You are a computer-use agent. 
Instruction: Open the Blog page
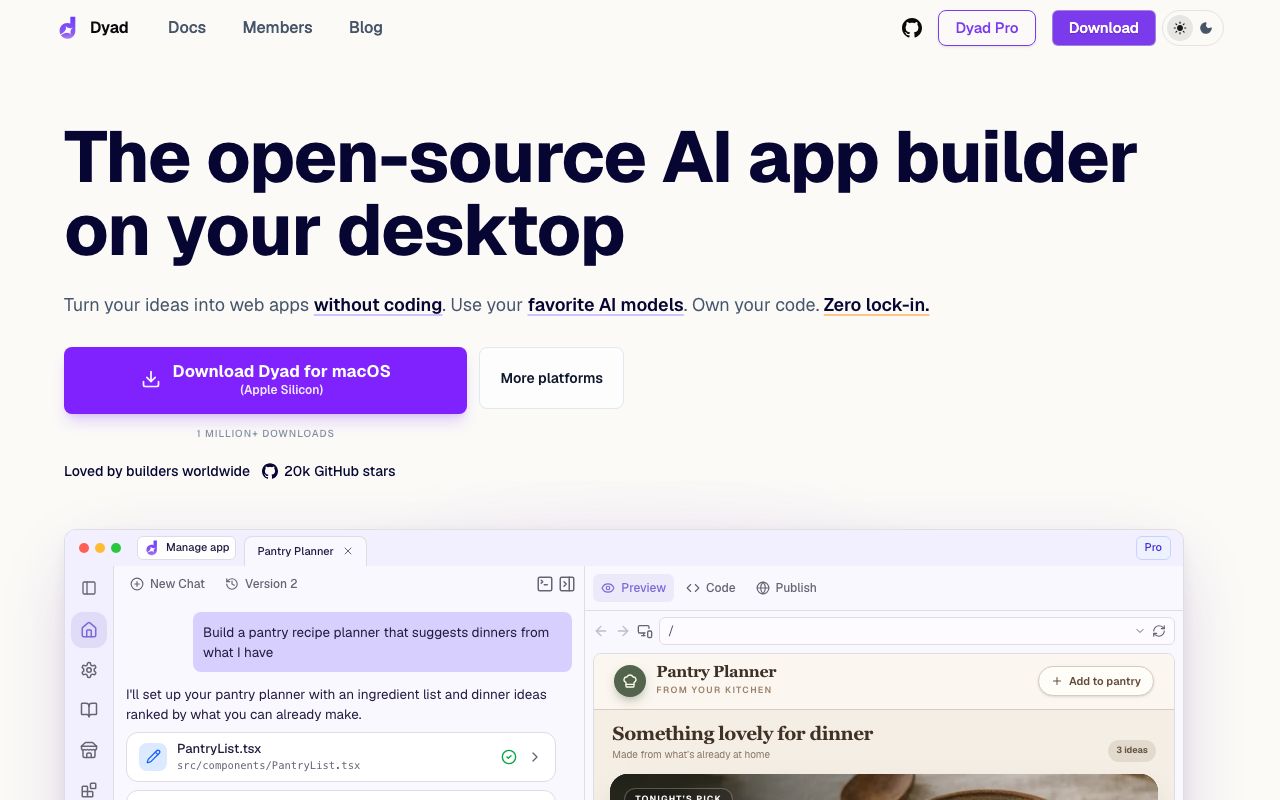[x=366, y=28]
